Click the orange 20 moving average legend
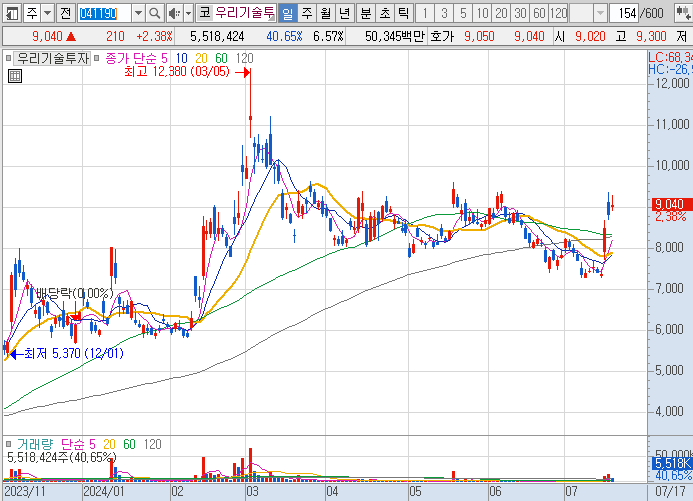Image resolution: width=693 pixels, height=501 pixels. [x=201, y=58]
